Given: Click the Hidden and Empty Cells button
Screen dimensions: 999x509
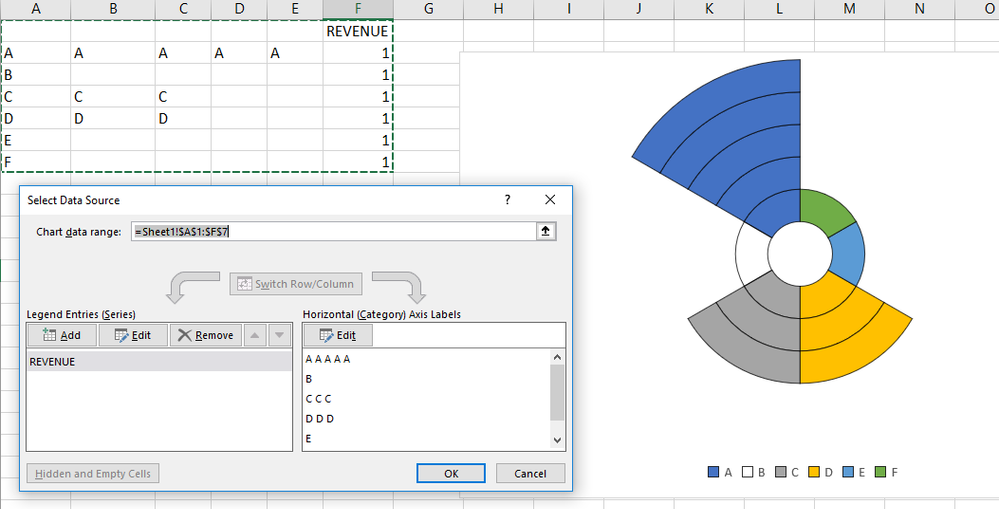Looking at the screenshot, I should point(93,473).
